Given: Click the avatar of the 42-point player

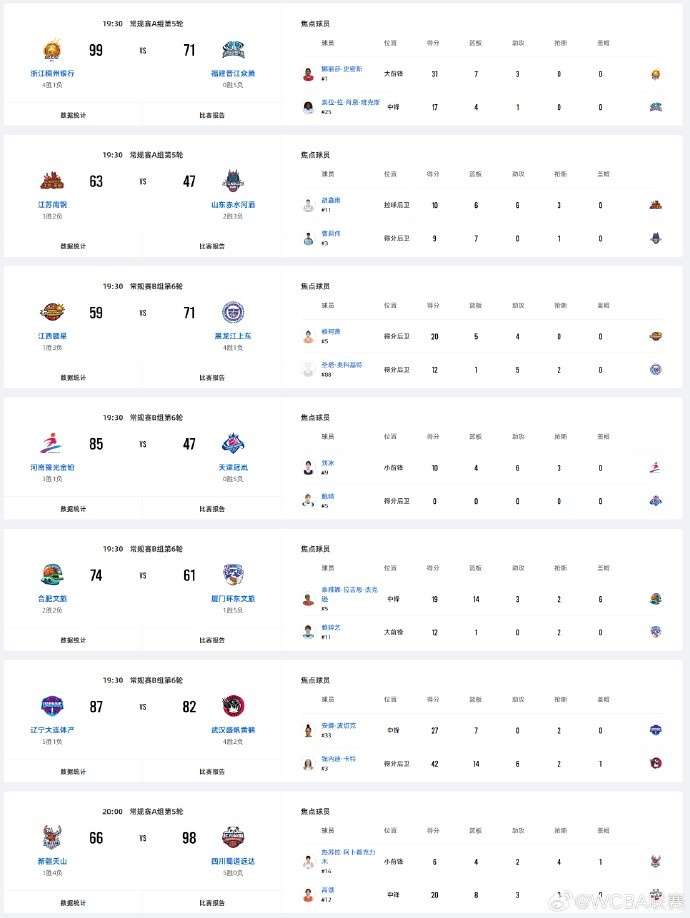Looking at the screenshot, I should tap(309, 763).
